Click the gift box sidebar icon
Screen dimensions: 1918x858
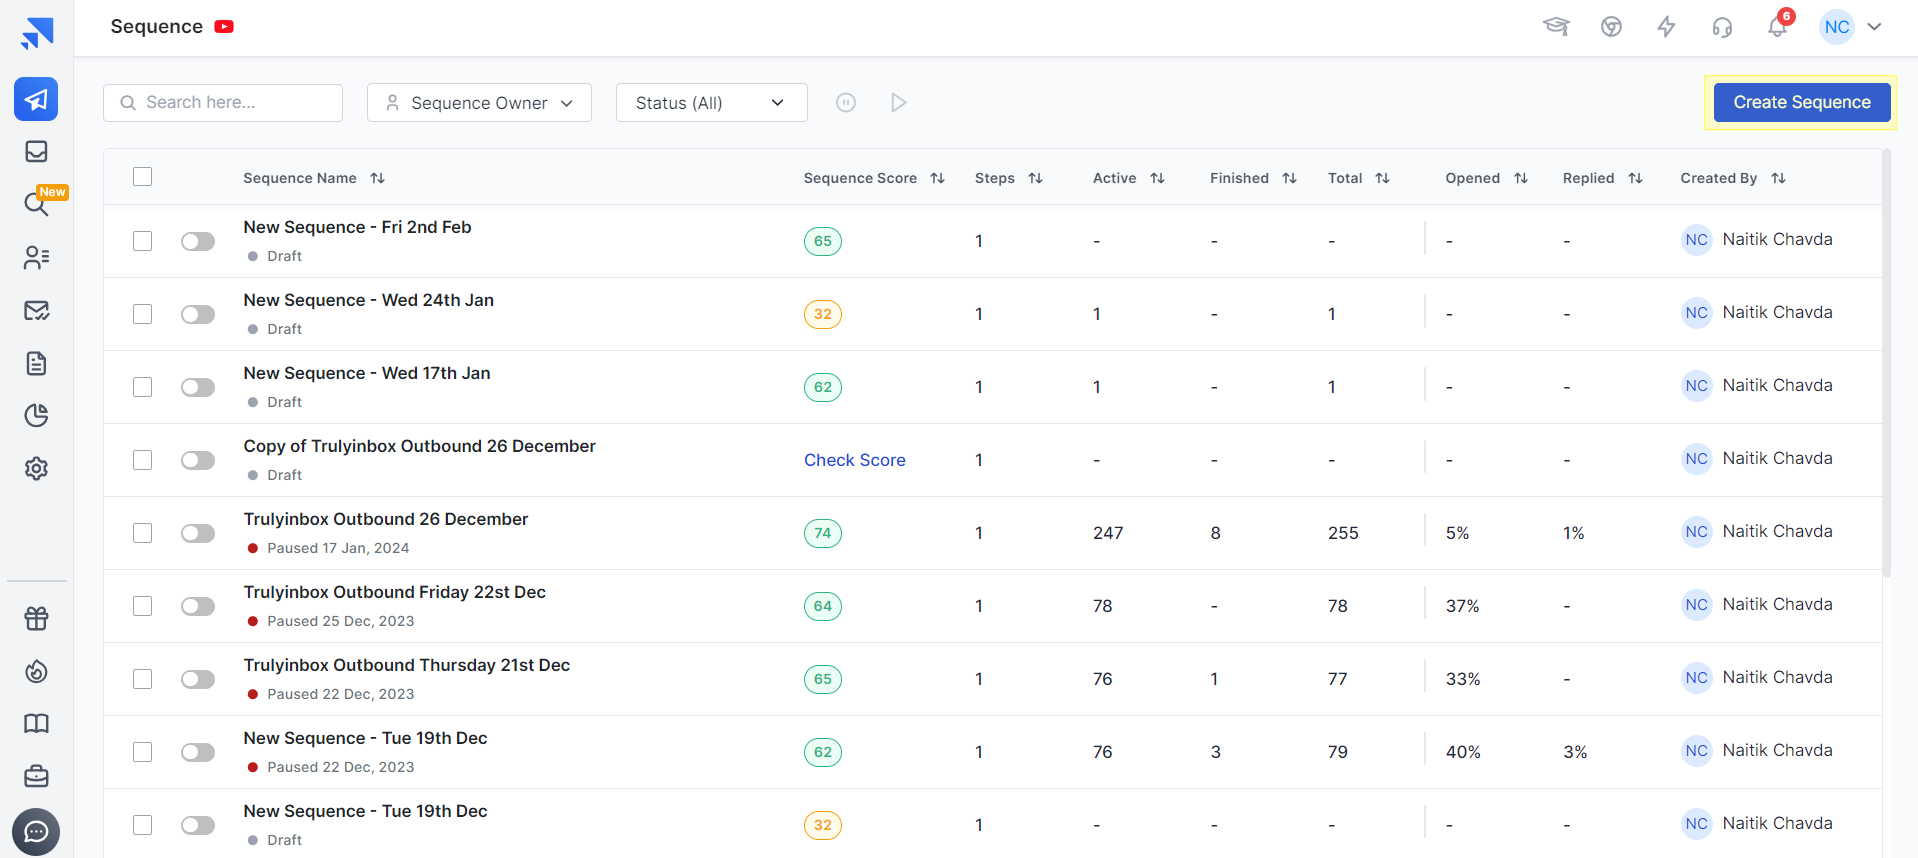point(36,619)
